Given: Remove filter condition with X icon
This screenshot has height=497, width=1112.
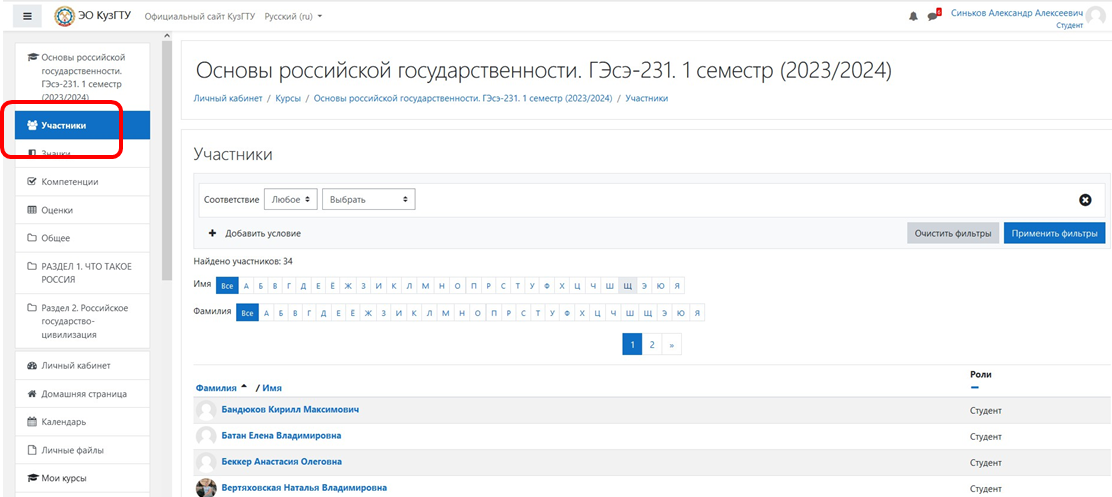Looking at the screenshot, I should [x=1084, y=200].
